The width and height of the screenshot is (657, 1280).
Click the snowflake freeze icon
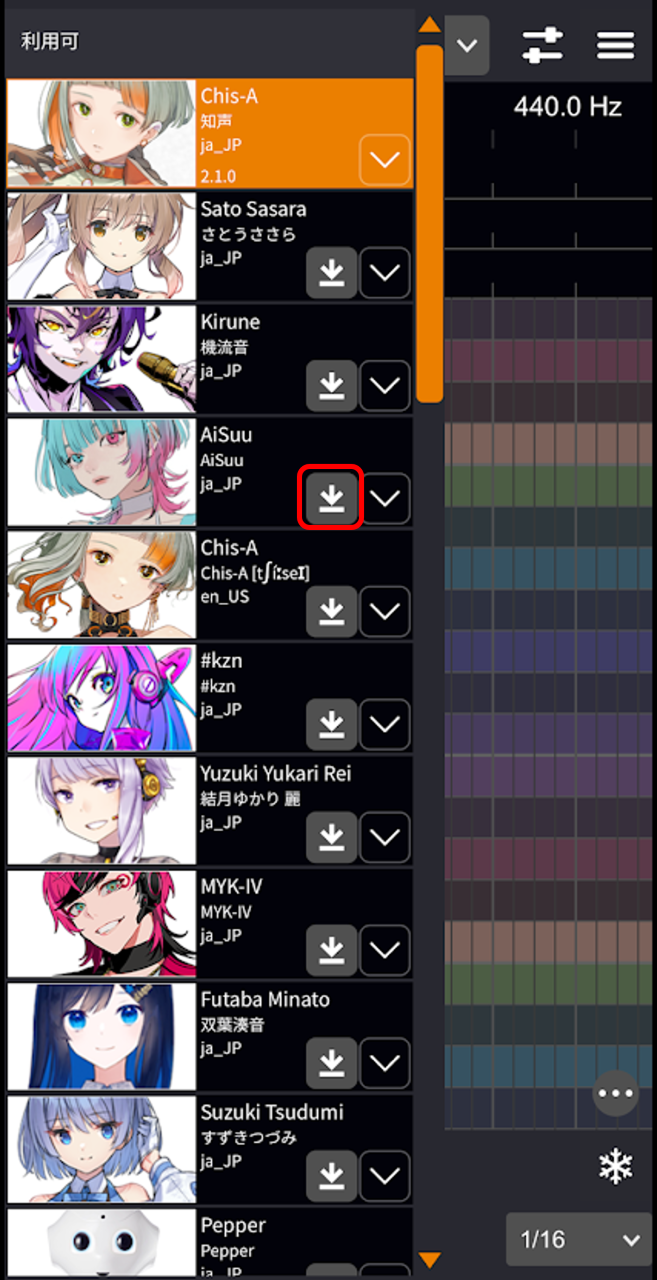(x=615, y=1165)
